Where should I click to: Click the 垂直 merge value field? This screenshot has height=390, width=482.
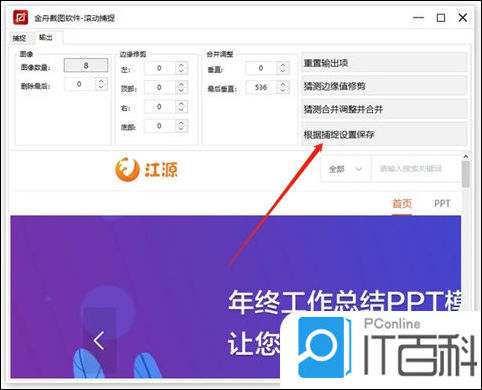click(261, 68)
